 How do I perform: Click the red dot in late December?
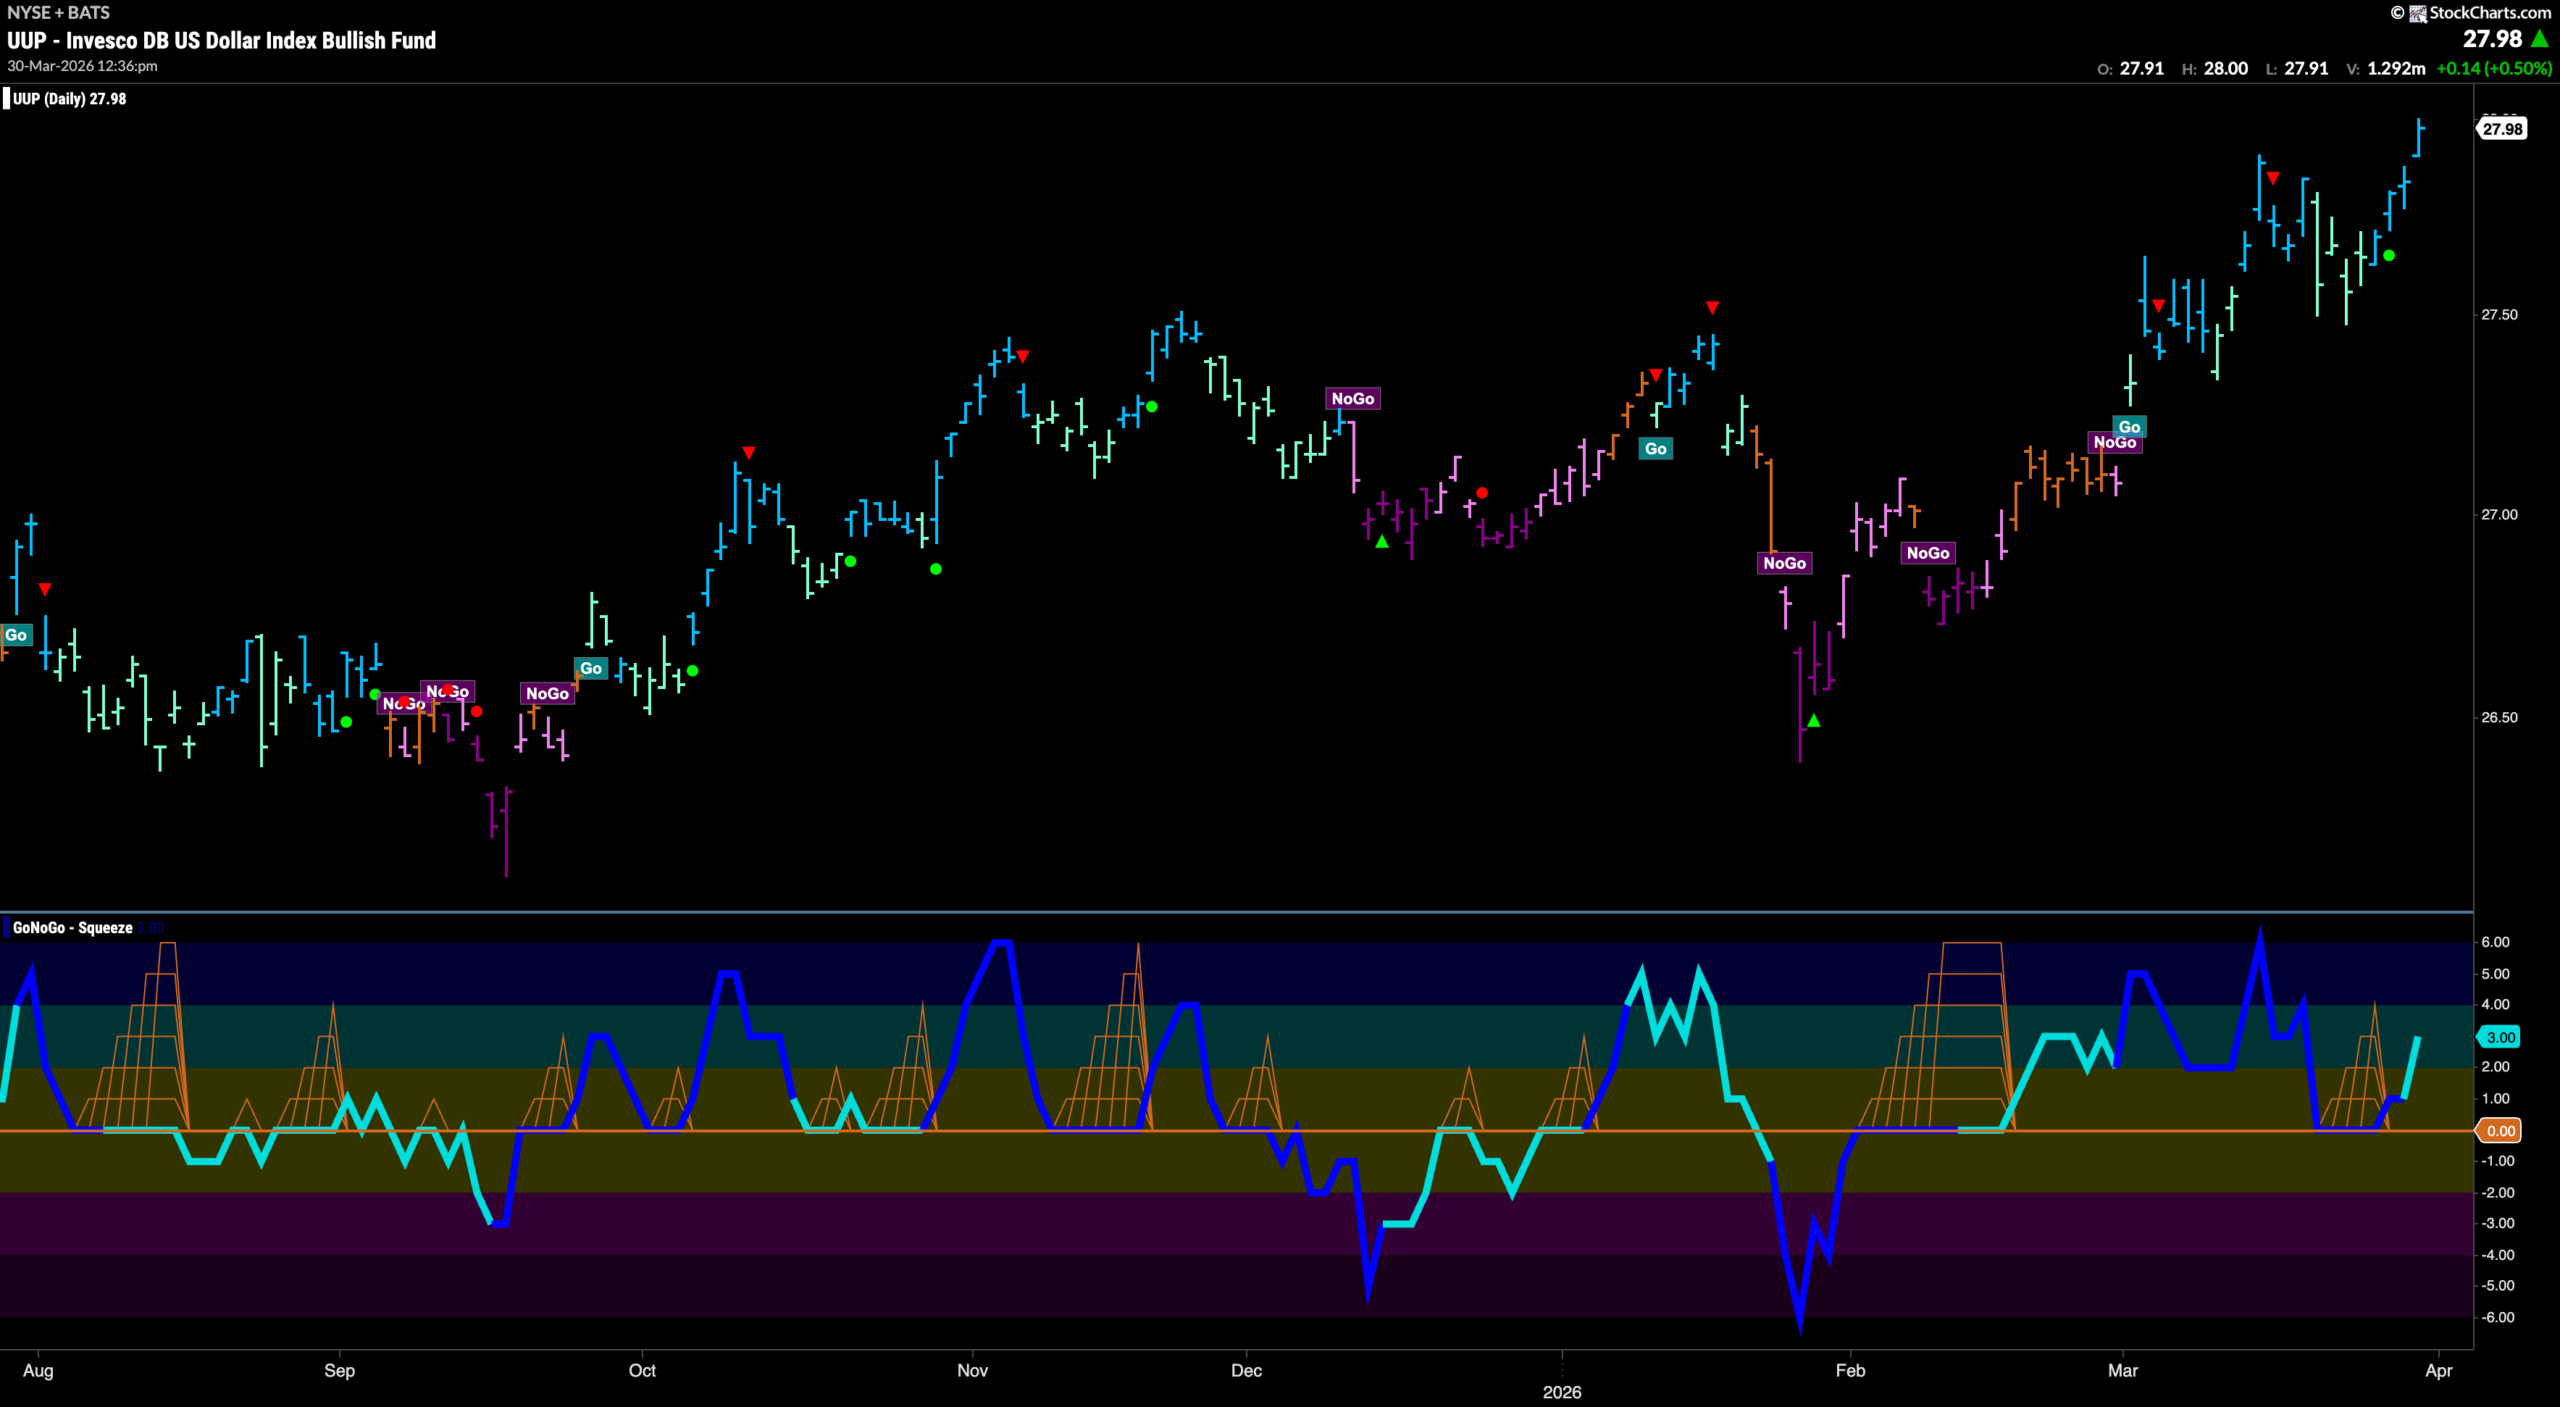[x=1482, y=493]
